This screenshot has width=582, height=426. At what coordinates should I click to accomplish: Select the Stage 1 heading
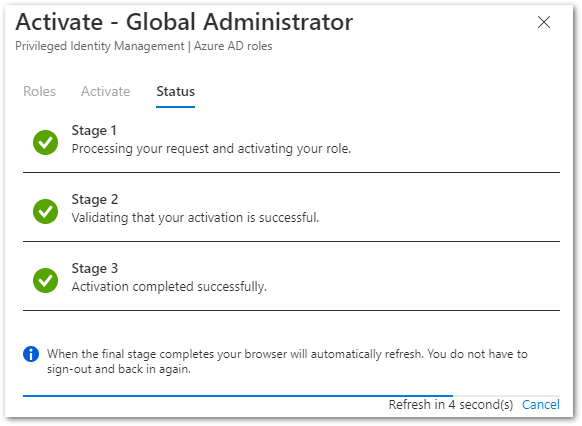94,131
